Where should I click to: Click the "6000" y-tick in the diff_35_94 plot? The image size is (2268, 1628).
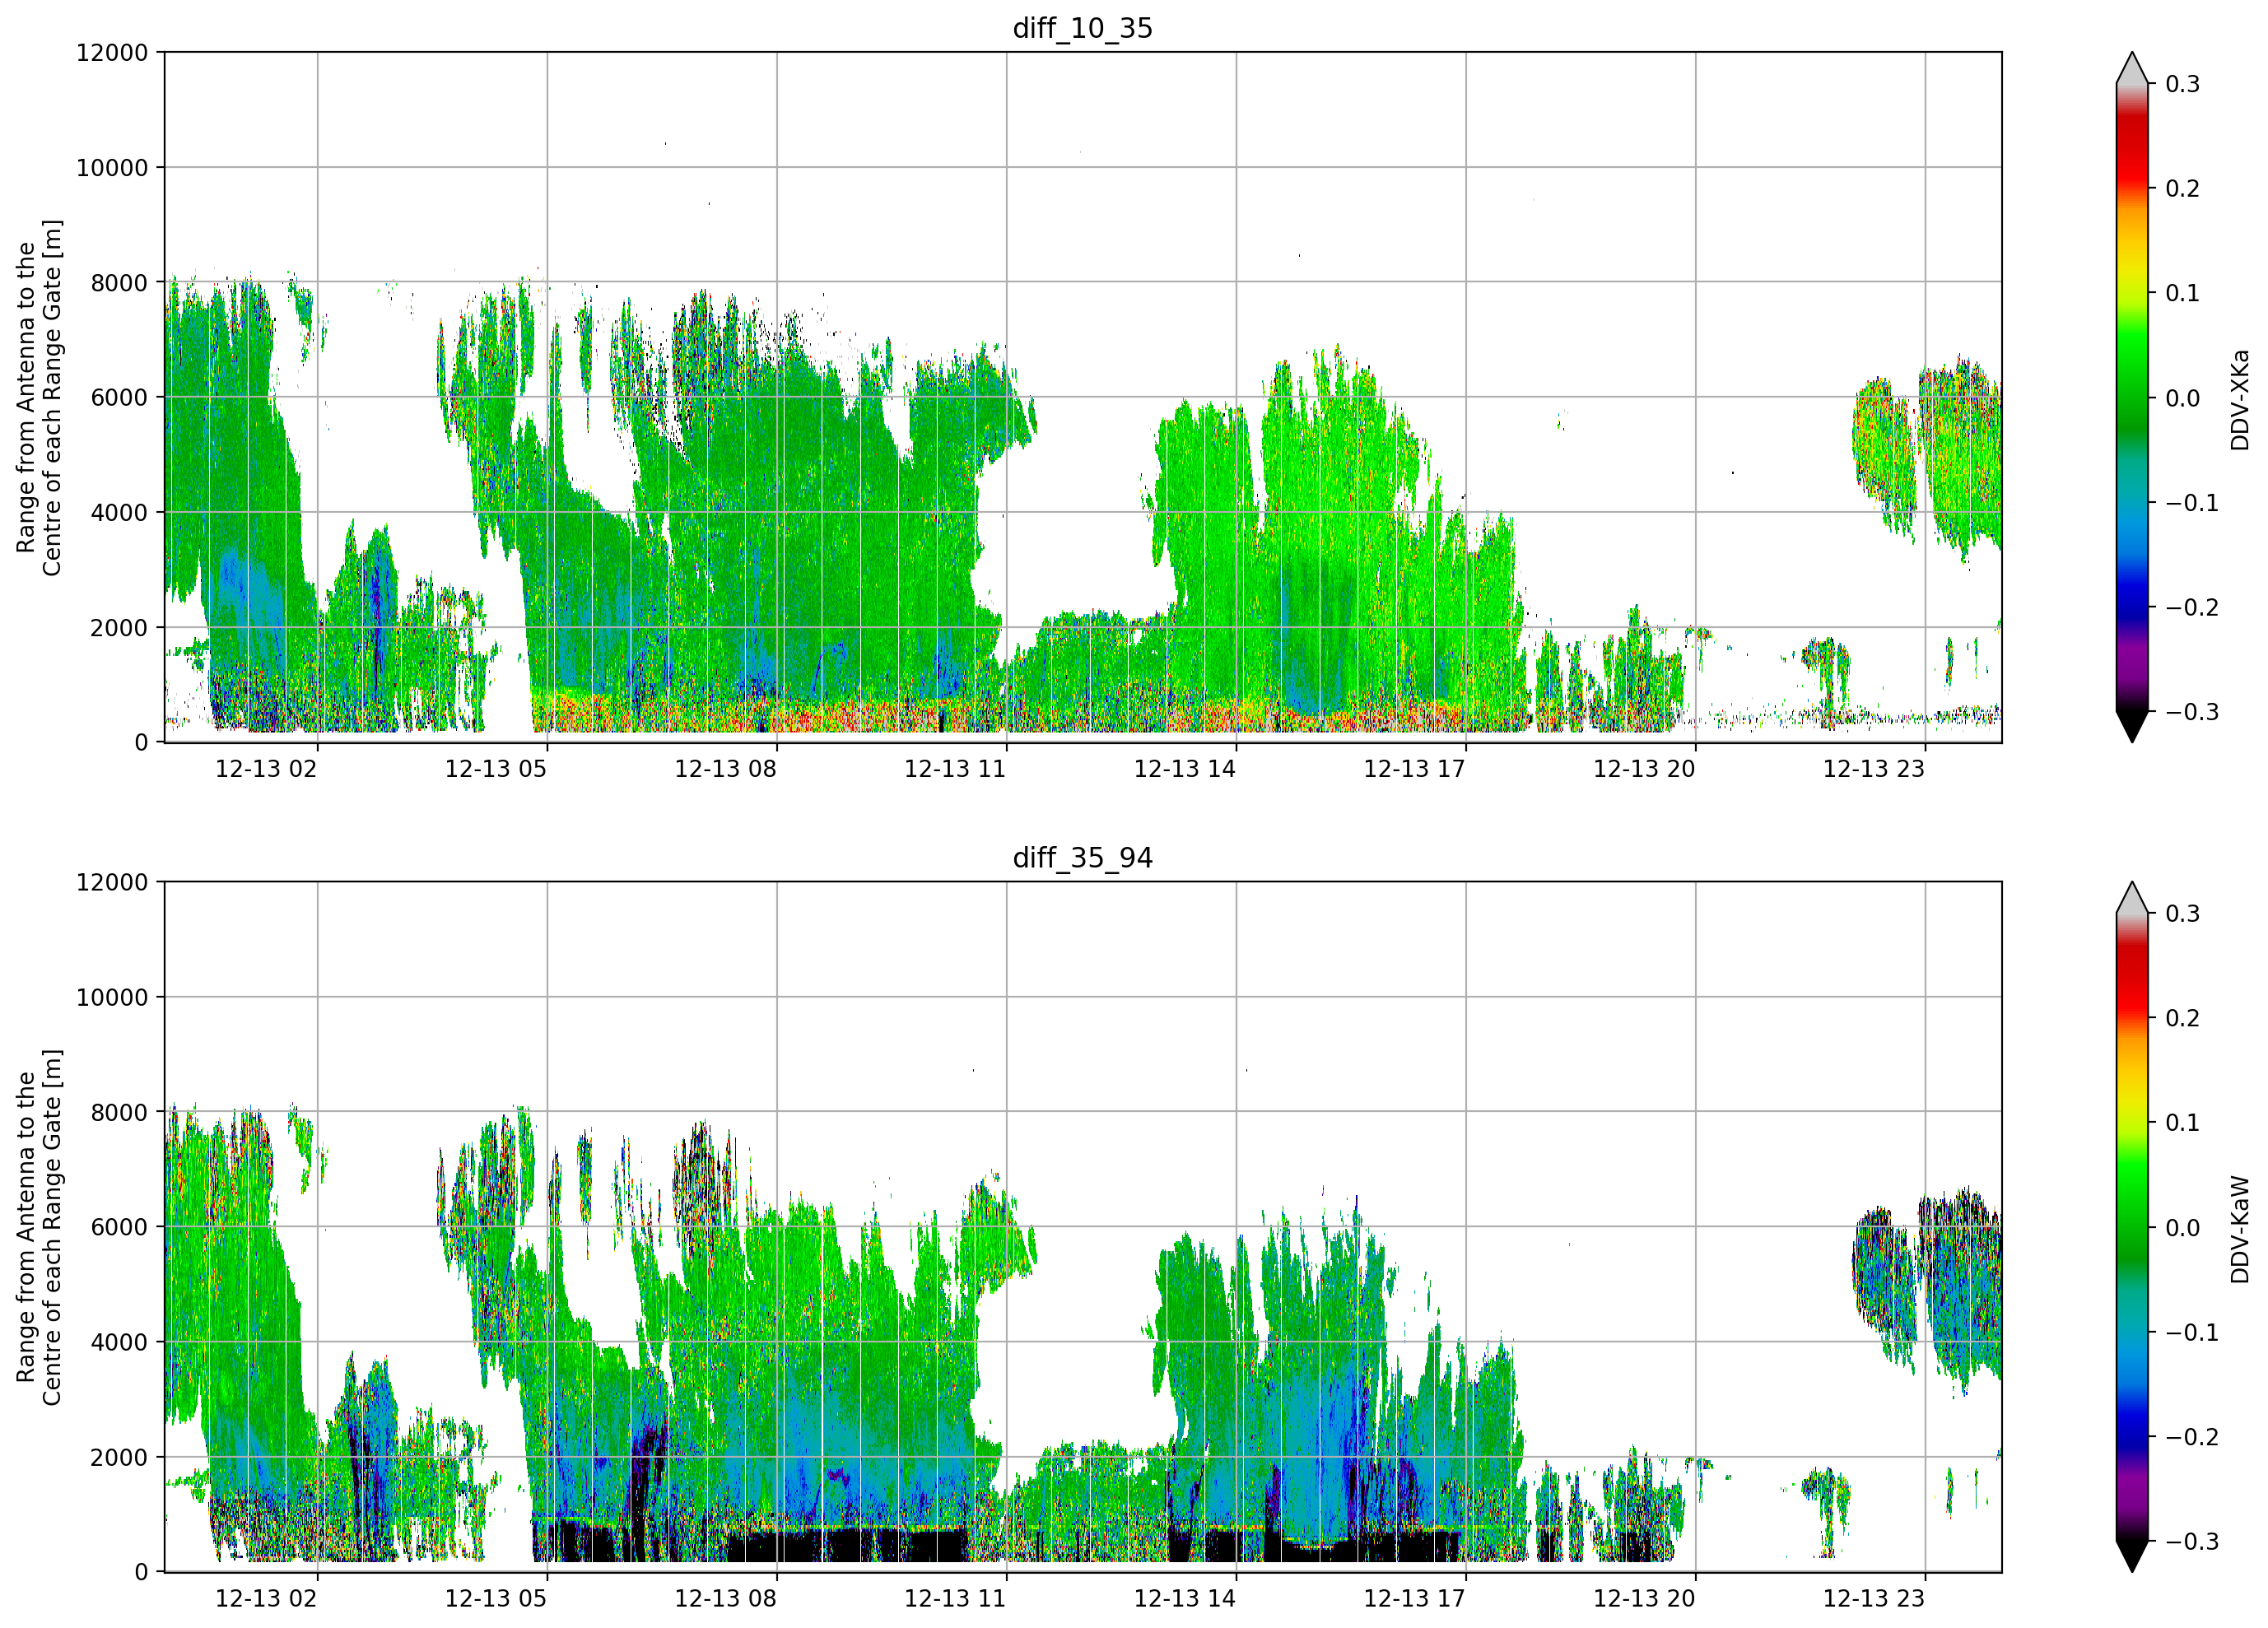pos(119,1228)
